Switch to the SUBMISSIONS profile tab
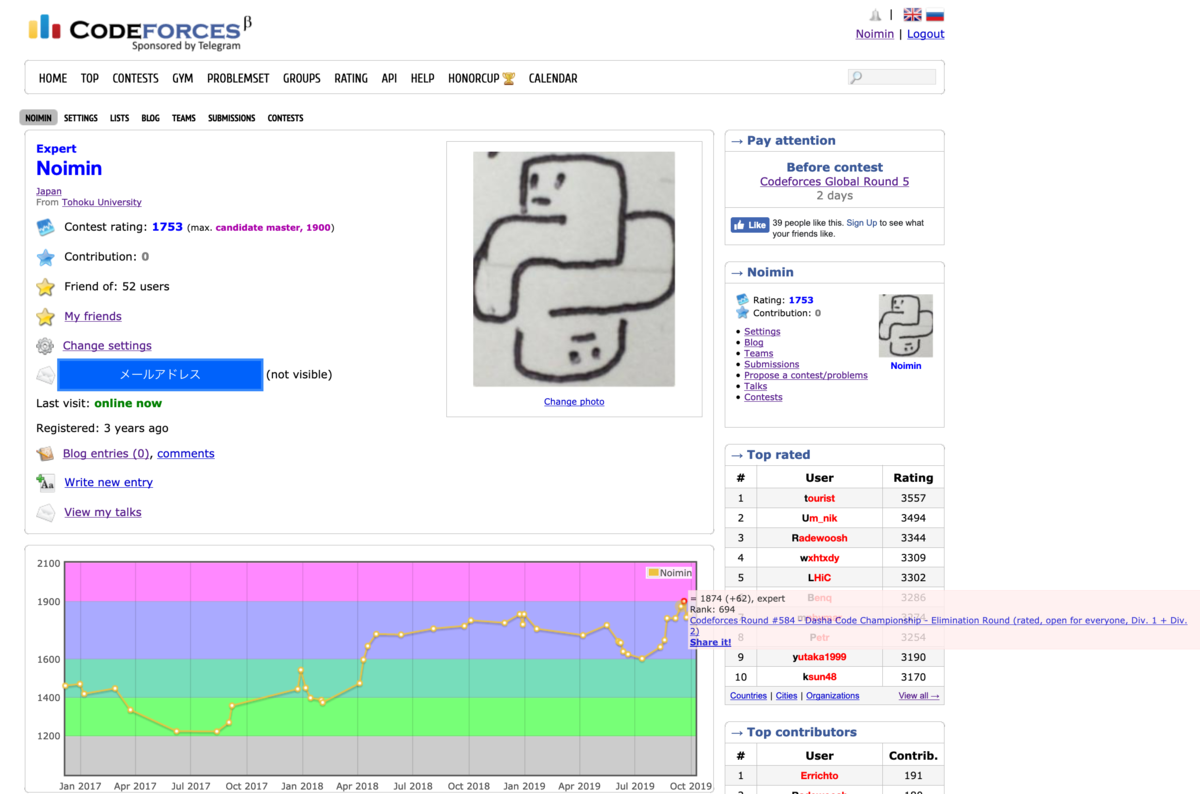 tap(231, 118)
